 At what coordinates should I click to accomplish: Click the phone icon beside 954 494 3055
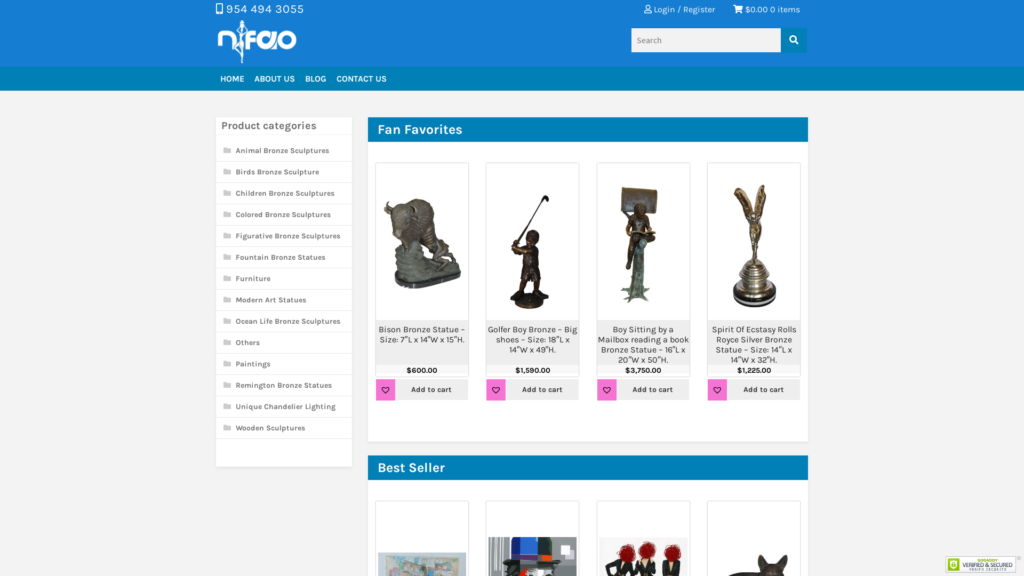click(x=219, y=8)
